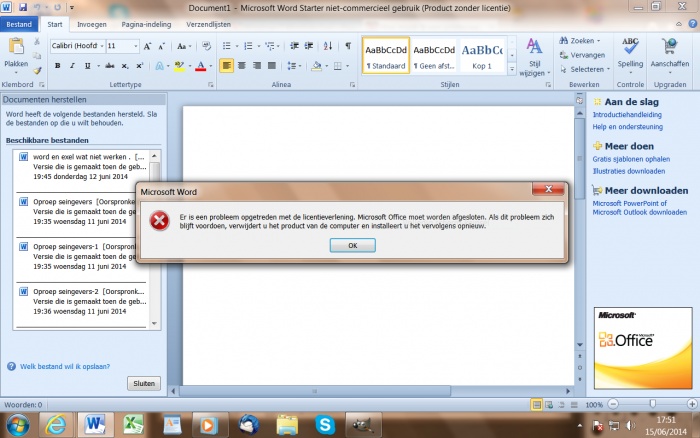Expand the font size dropdown
This screenshot has height=438, width=700.
135,46
